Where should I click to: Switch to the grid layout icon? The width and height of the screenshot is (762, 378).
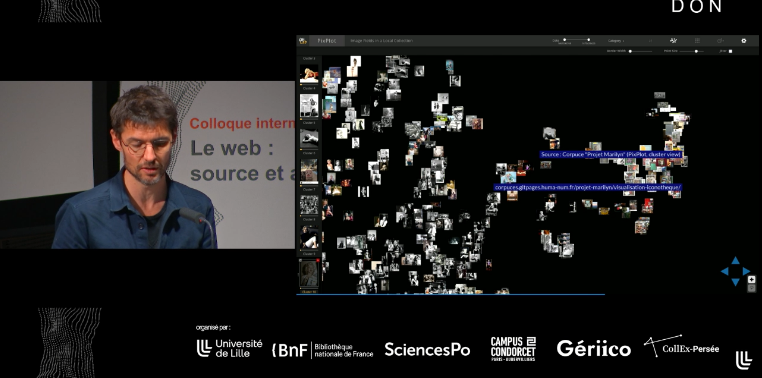[697, 41]
